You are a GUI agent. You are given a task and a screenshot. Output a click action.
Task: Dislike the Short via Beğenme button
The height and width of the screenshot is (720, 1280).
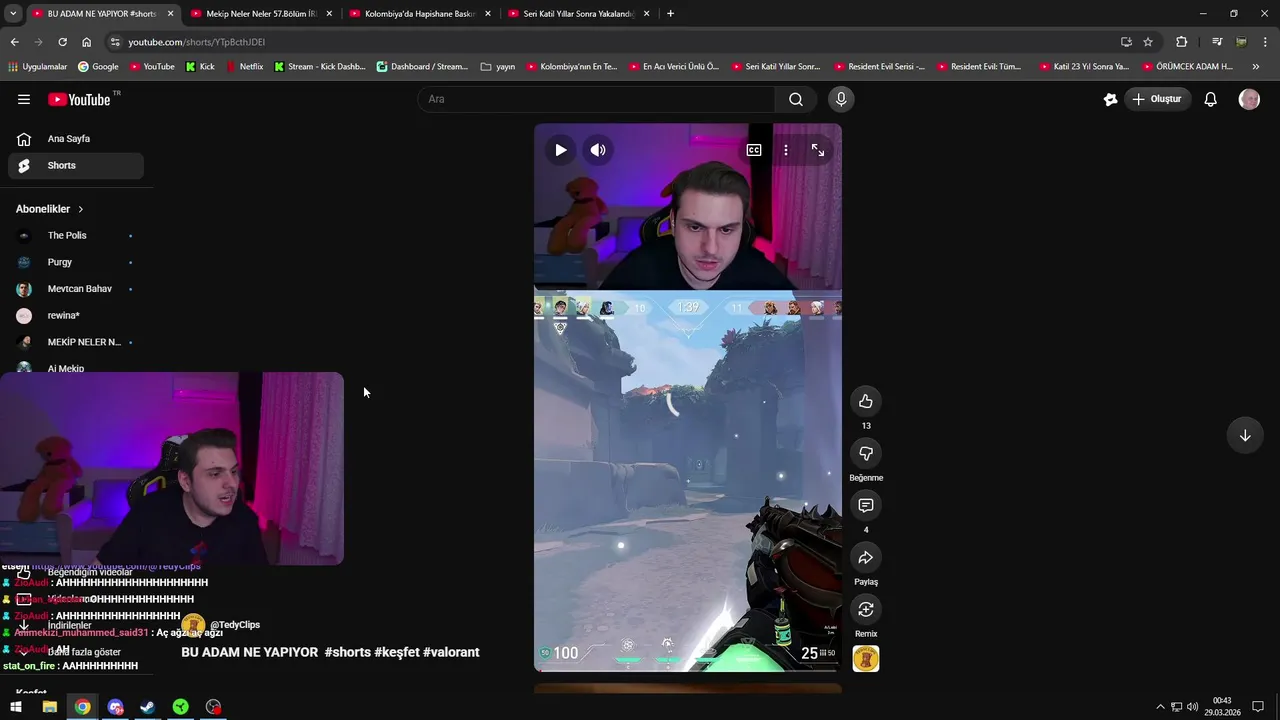pyautogui.click(x=866, y=453)
